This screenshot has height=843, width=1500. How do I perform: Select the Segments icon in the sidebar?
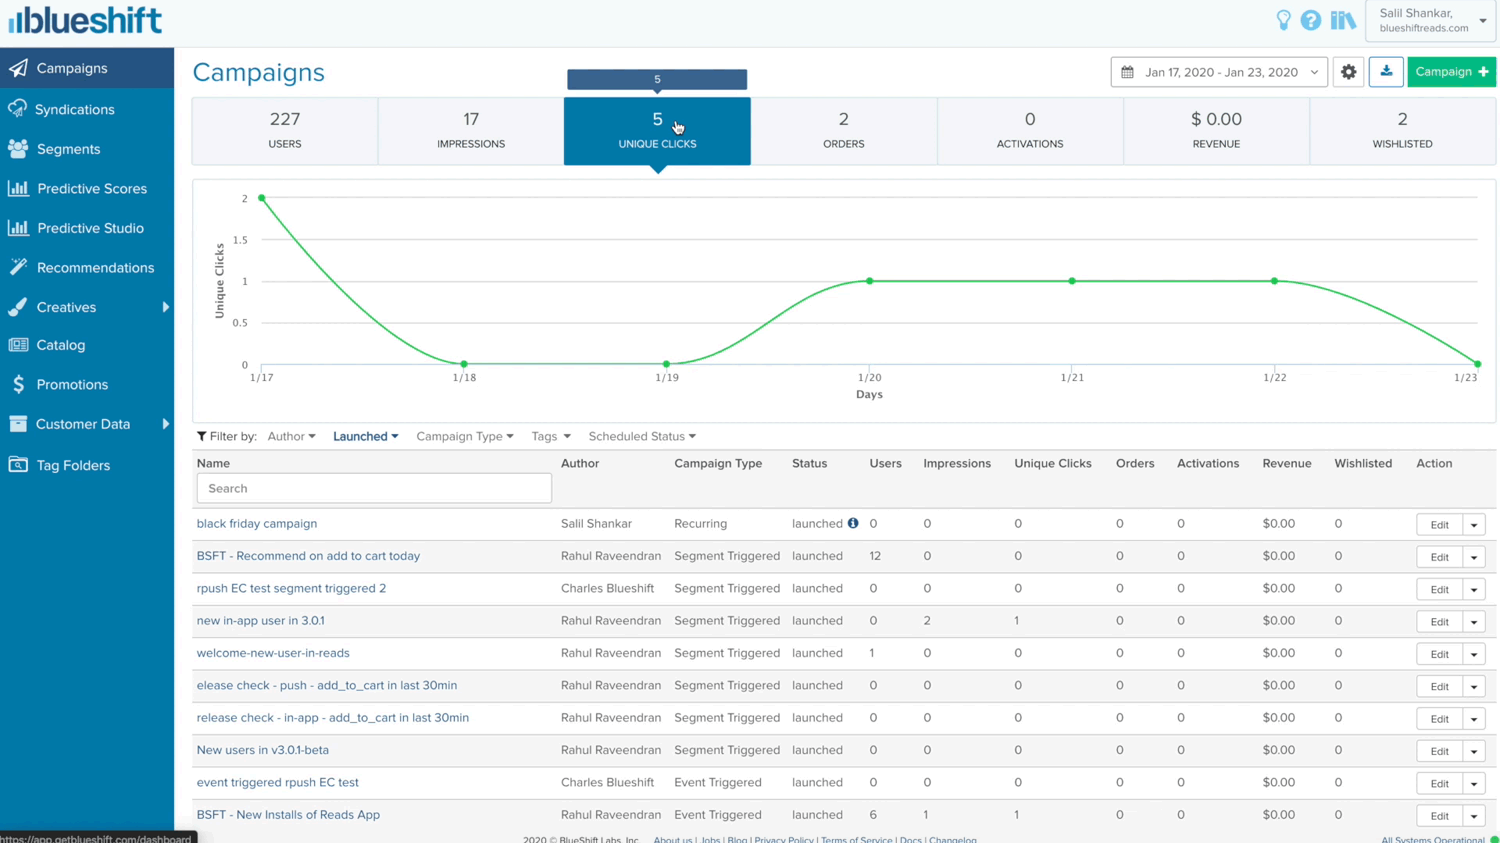click(x=17, y=148)
